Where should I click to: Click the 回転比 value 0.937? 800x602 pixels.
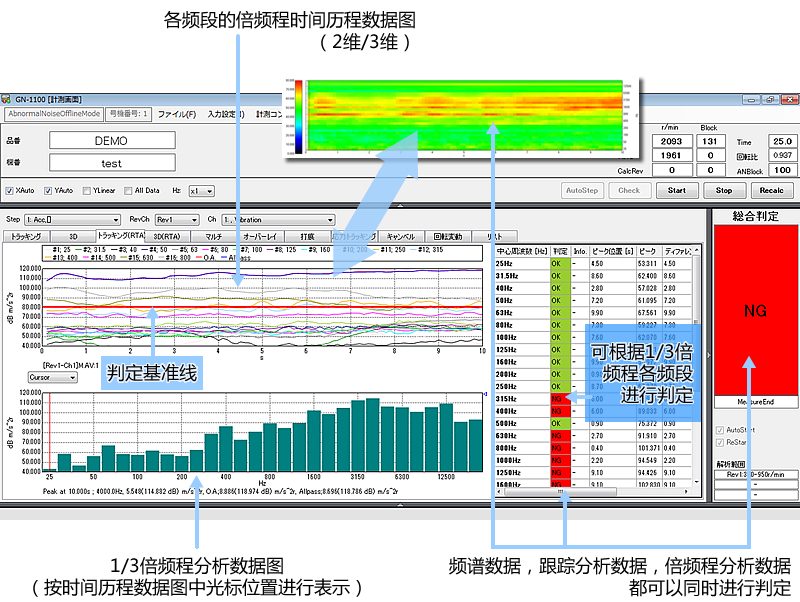click(782, 156)
